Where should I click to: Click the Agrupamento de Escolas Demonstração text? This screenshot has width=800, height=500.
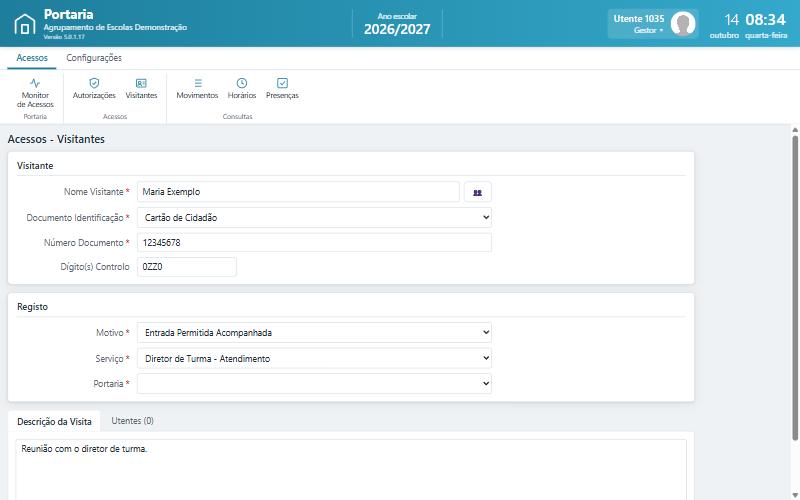tap(115, 27)
